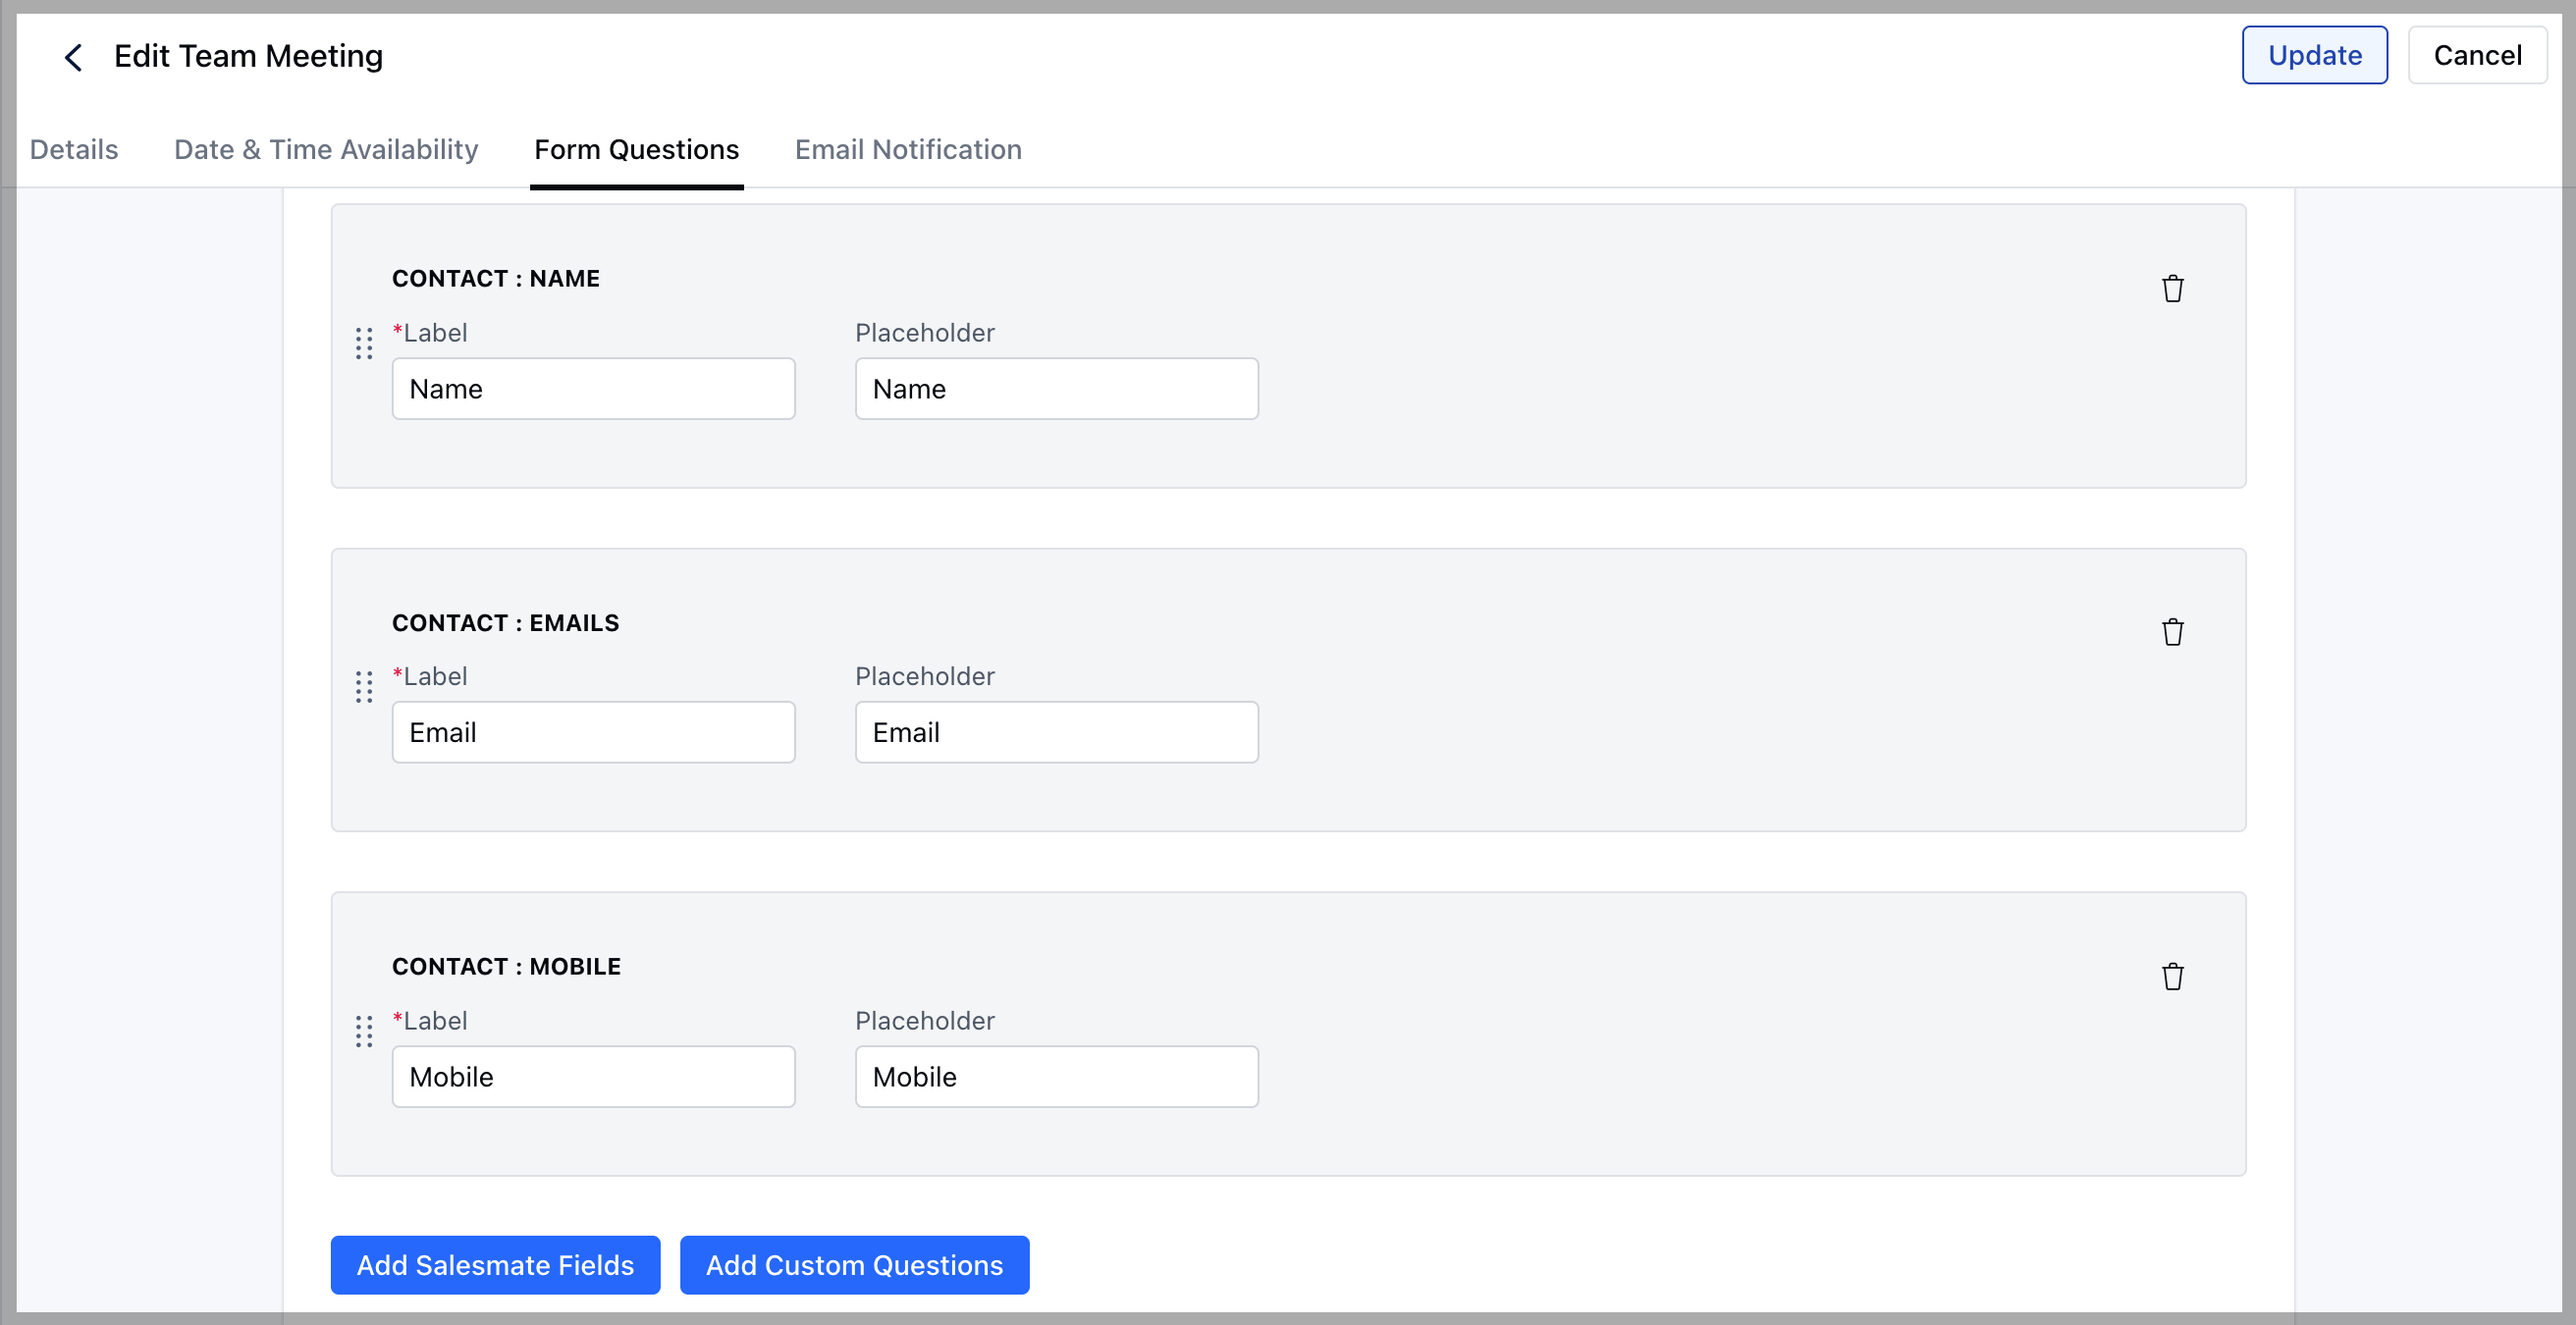The image size is (2576, 1325).
Task: Grab the drag handle for the Mobile field
Action: coord(364,1032)
